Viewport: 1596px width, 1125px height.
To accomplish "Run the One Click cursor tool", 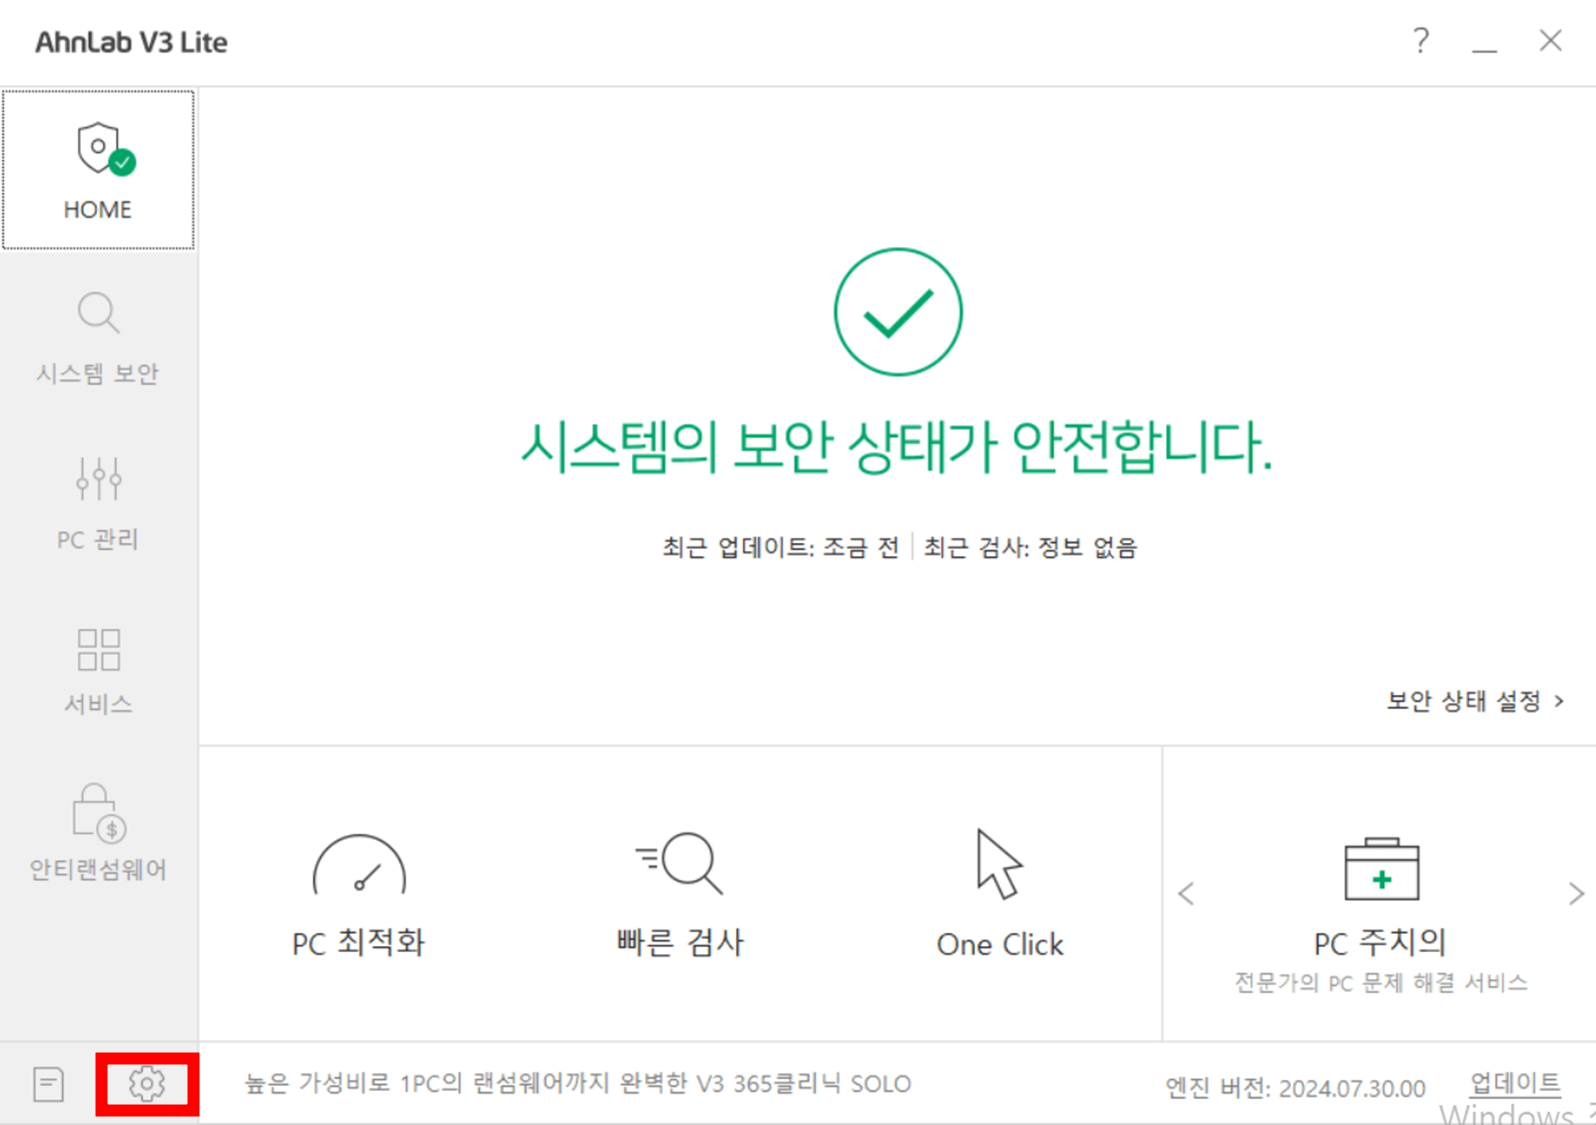I will pos(1000,893).
